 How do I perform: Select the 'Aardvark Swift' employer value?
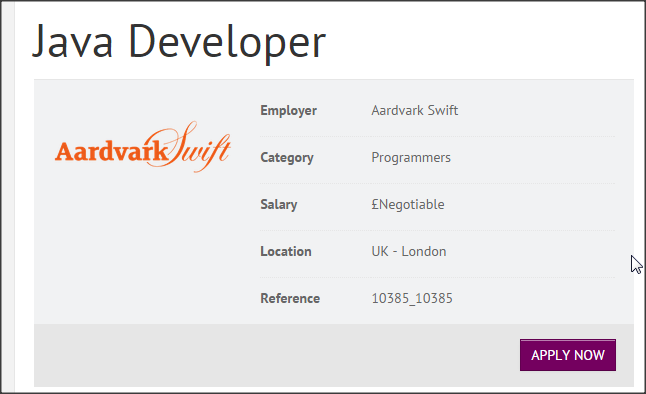414,110
